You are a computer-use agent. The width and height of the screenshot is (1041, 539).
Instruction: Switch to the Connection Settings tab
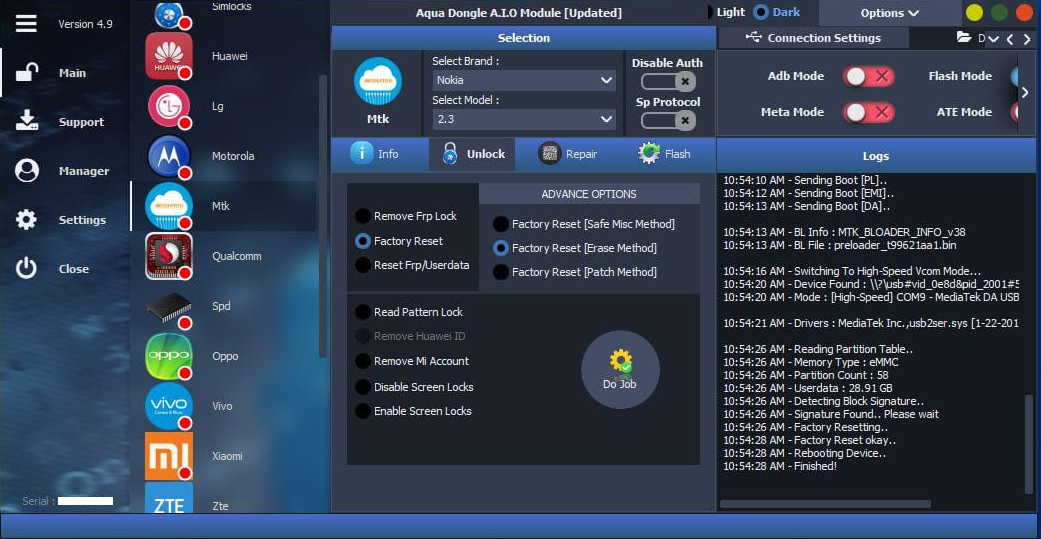click(814, 38)
